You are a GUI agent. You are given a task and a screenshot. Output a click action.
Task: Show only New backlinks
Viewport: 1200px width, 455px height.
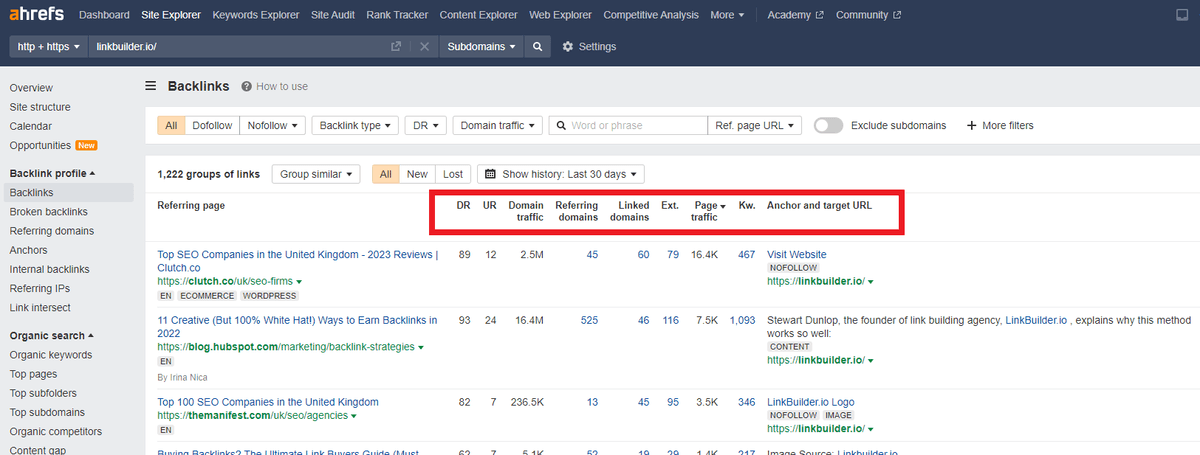417,174
